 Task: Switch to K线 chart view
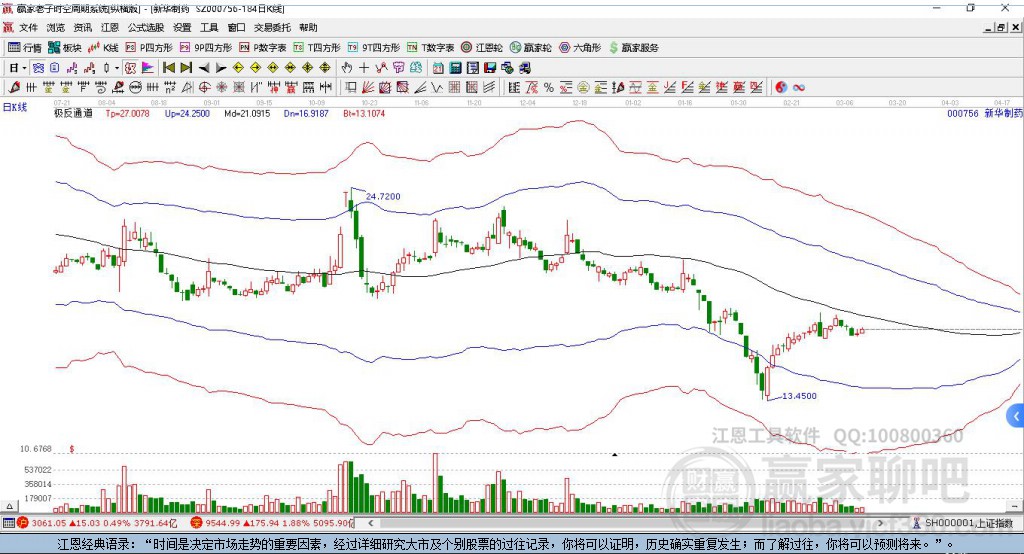103,48
